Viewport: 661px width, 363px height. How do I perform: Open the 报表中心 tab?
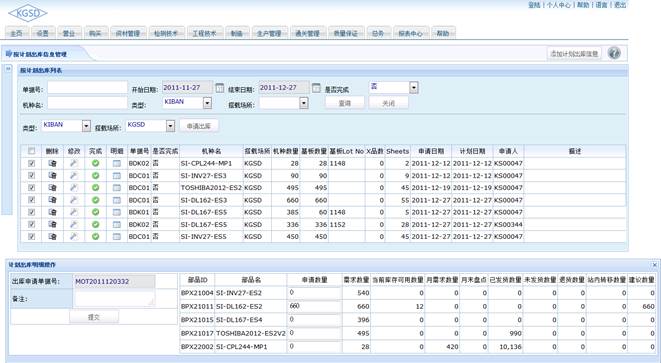click(411, 33)
